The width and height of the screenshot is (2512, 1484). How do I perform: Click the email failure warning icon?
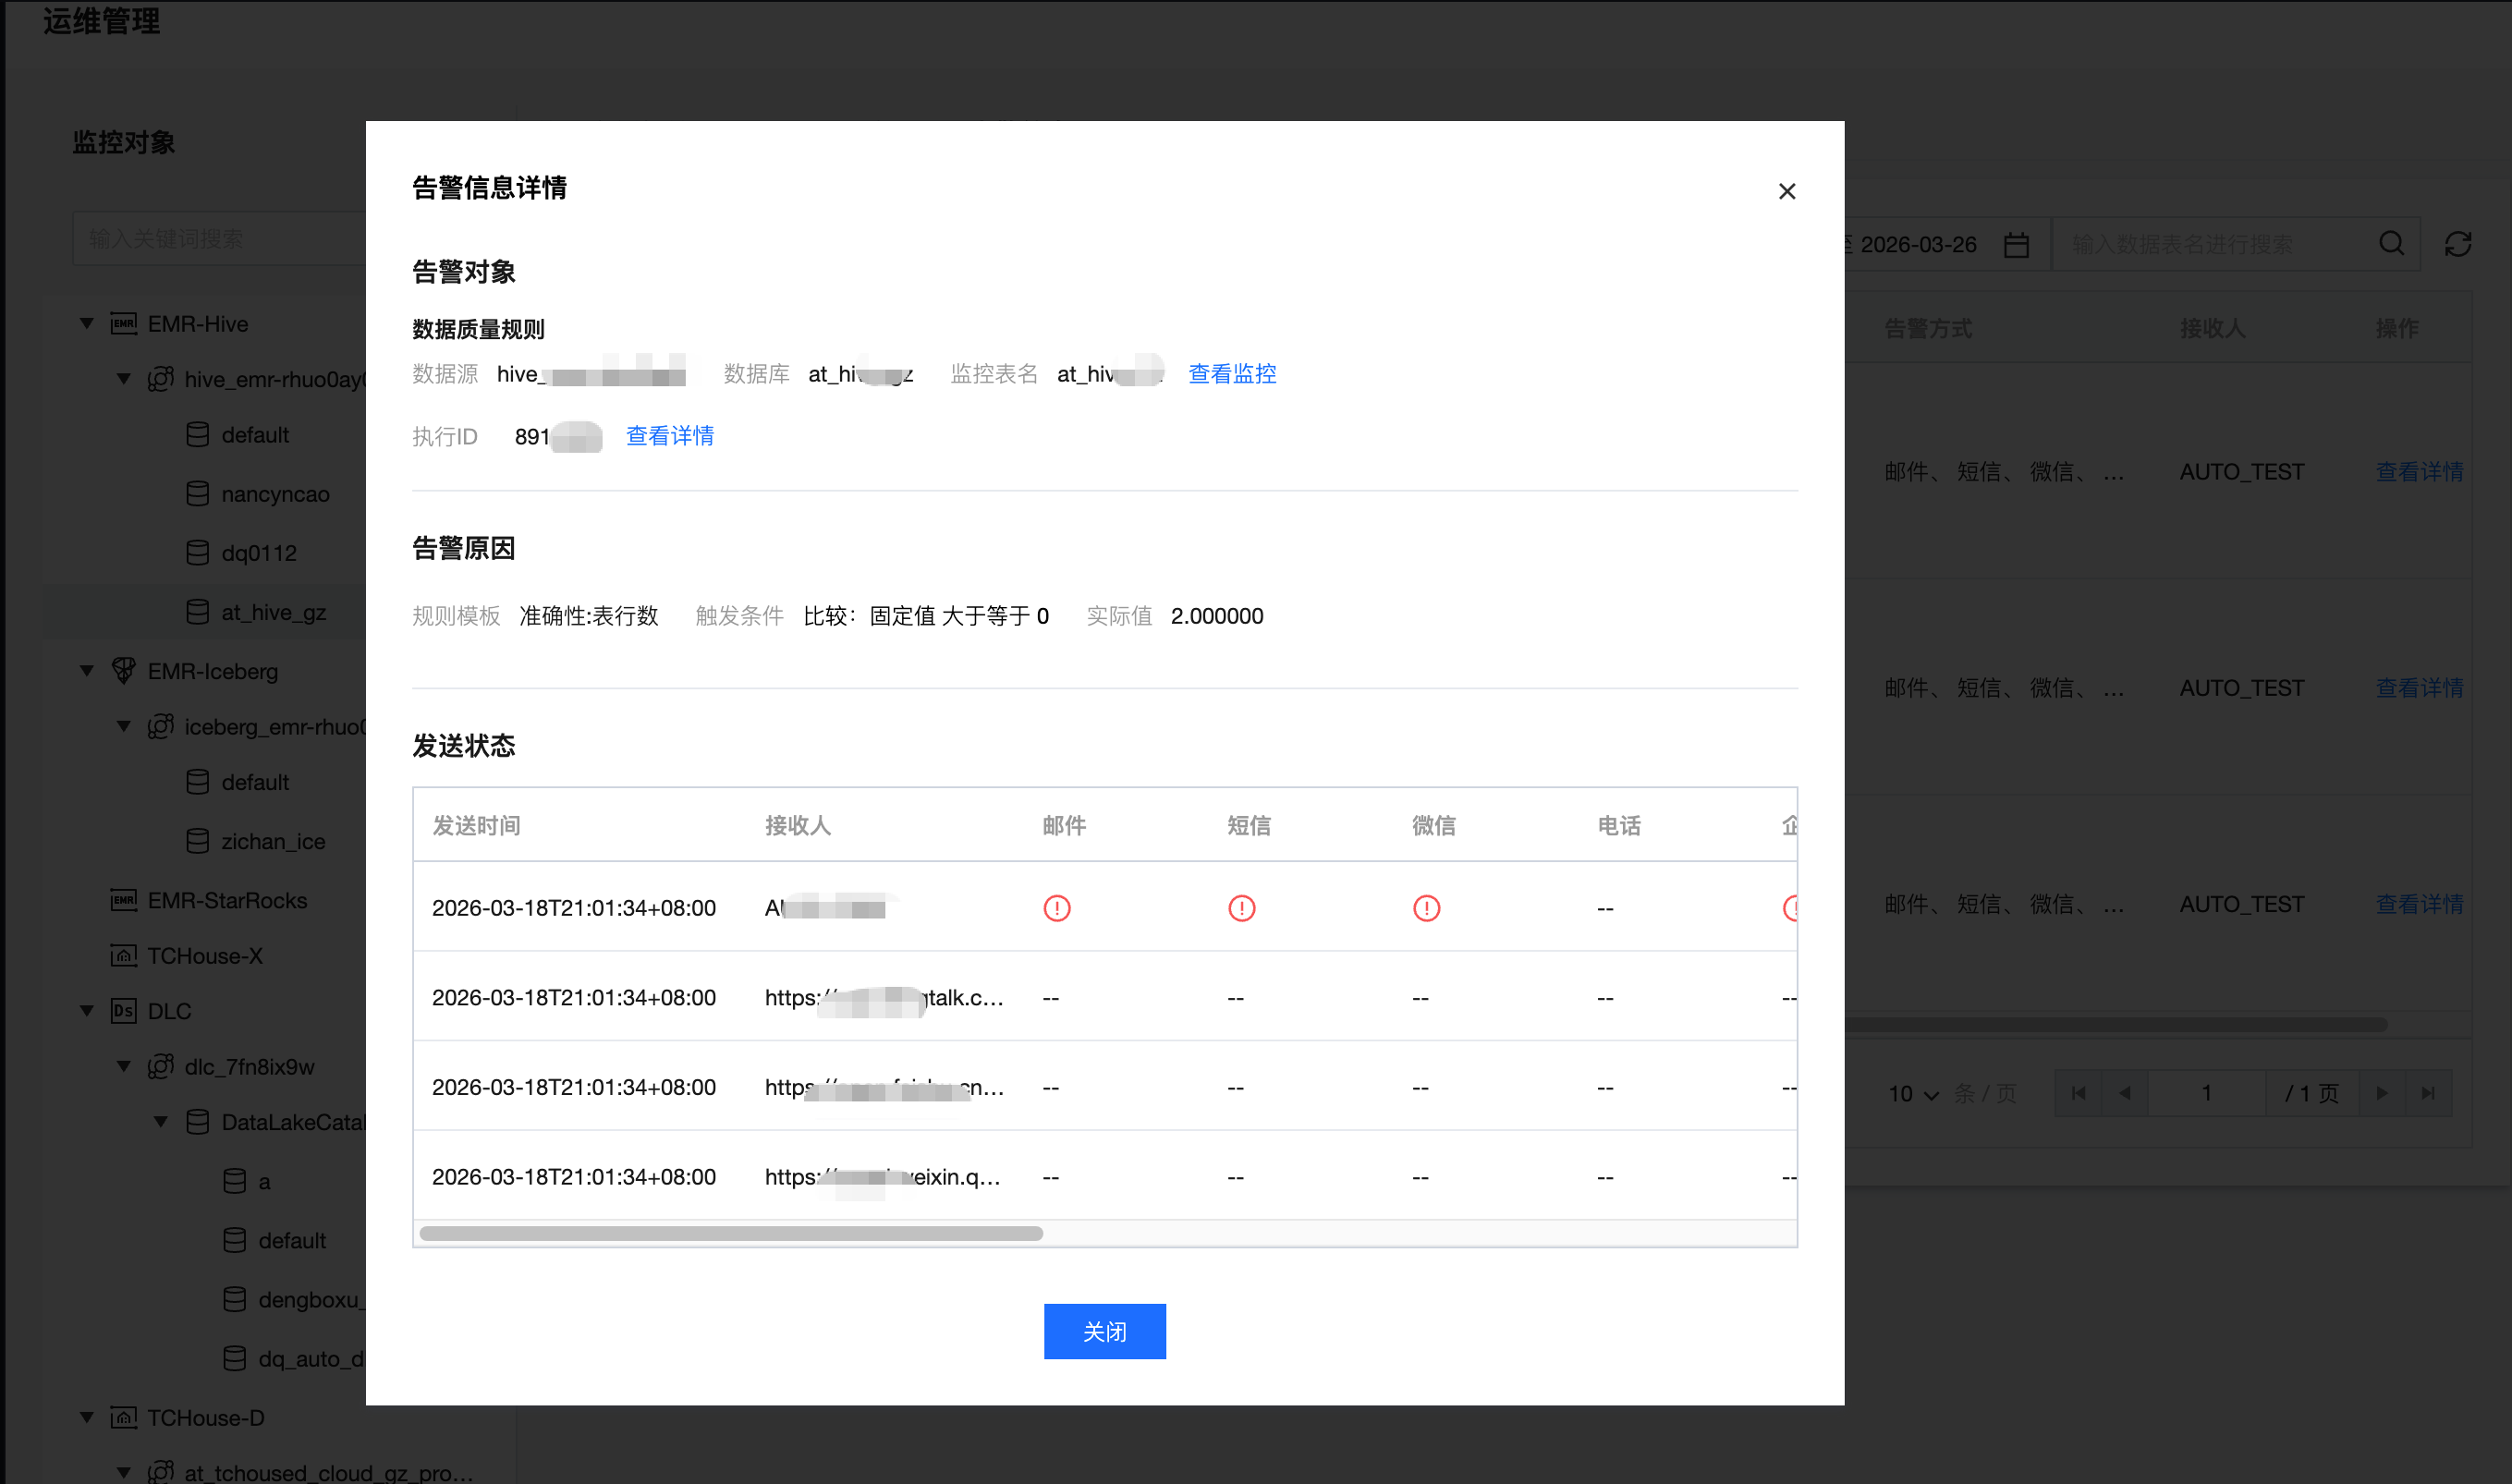[x=1056, y=908]
